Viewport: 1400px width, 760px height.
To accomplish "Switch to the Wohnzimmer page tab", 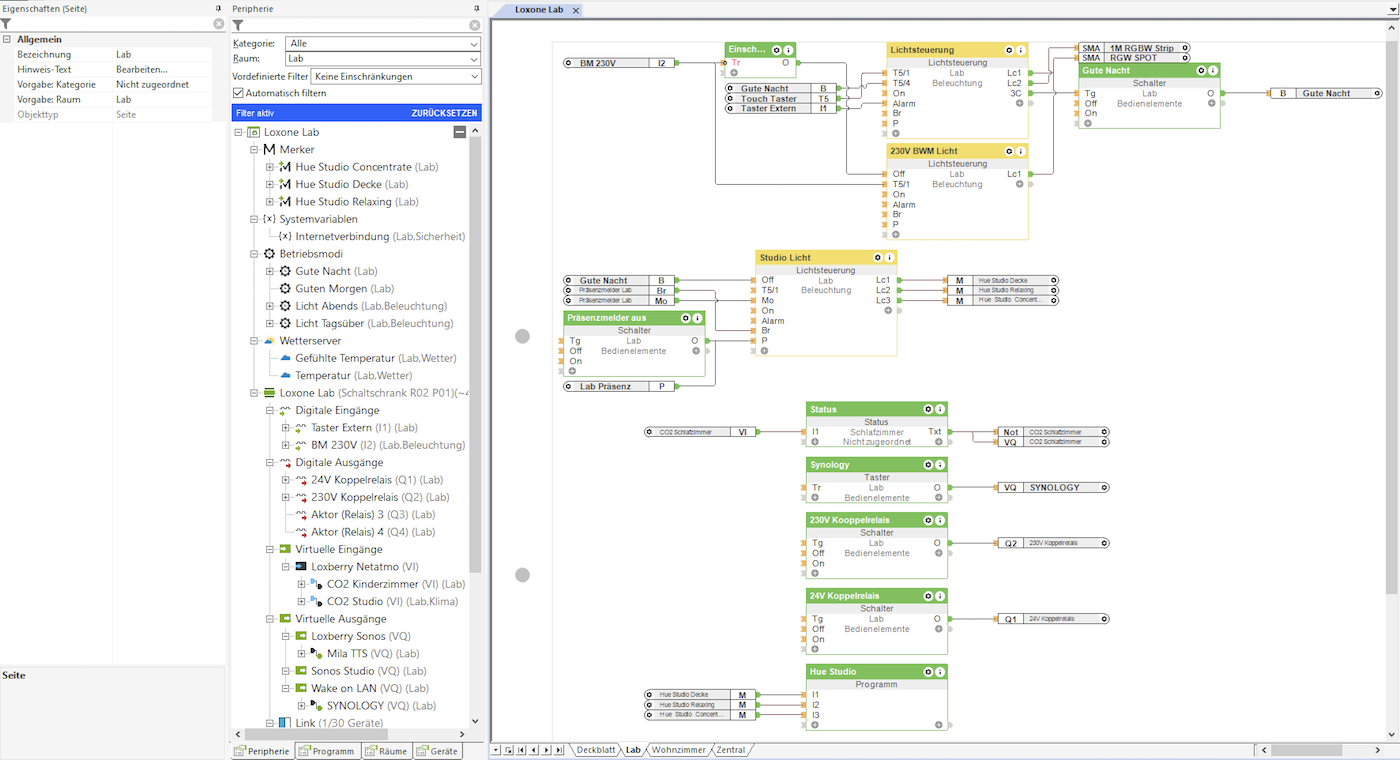I will 679,750.
